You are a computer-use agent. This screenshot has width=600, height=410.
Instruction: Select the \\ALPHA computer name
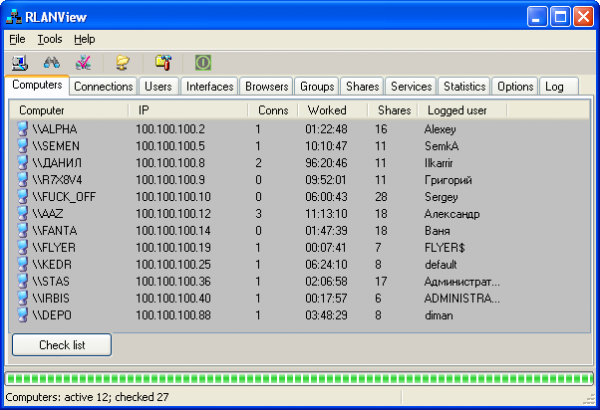tap(55, 129)
